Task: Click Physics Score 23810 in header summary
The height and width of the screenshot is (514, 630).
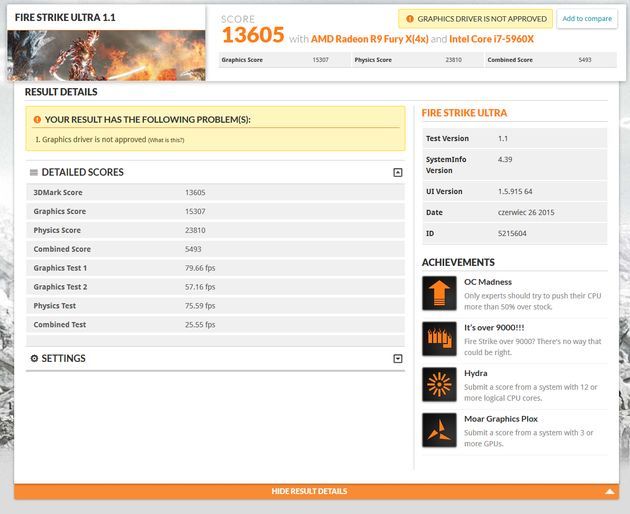Action: click(x=417, y=60)
